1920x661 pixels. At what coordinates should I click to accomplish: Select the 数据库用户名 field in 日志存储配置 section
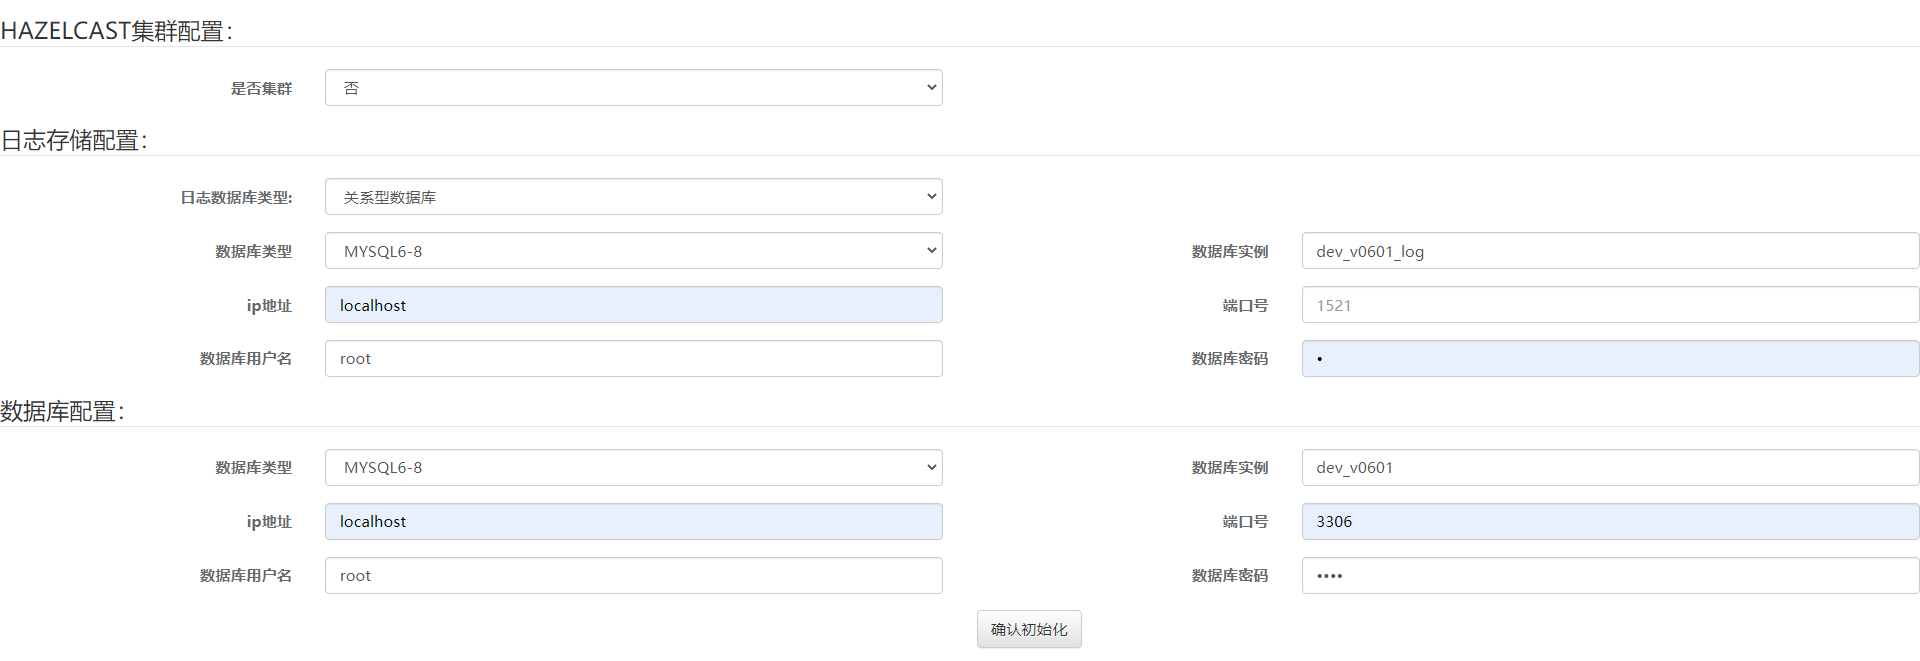point(633,359)
